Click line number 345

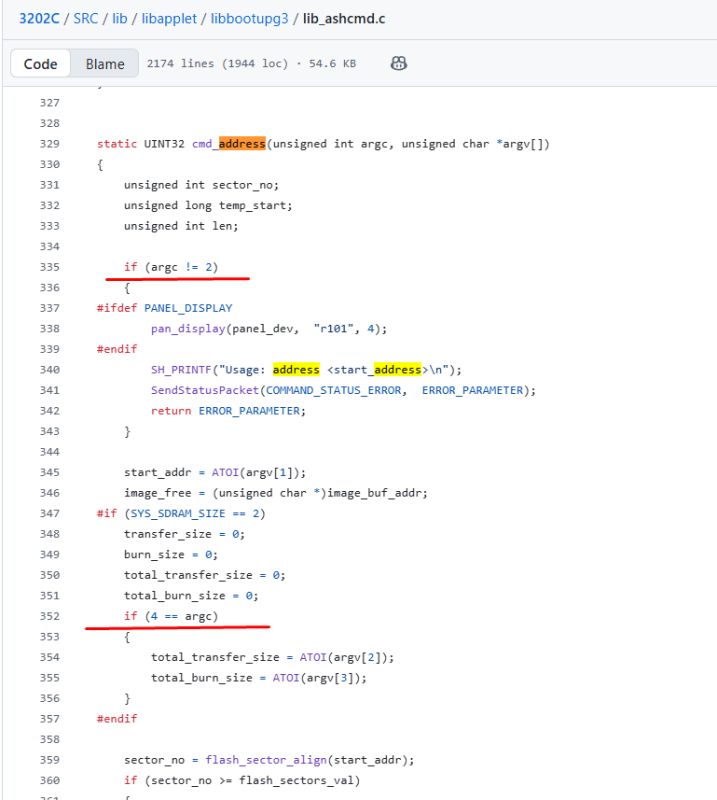tap(50, 472)
